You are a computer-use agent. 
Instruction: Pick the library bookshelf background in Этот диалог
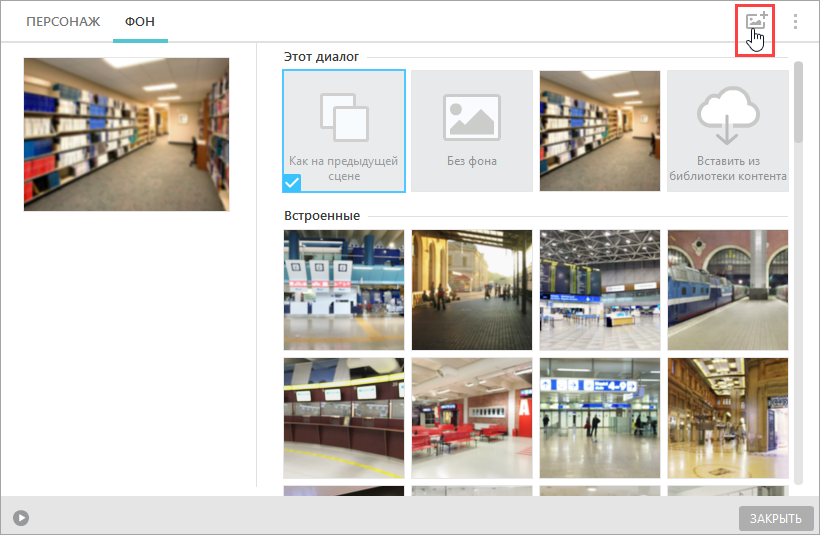pyautogui.click(x=600, y=131)
